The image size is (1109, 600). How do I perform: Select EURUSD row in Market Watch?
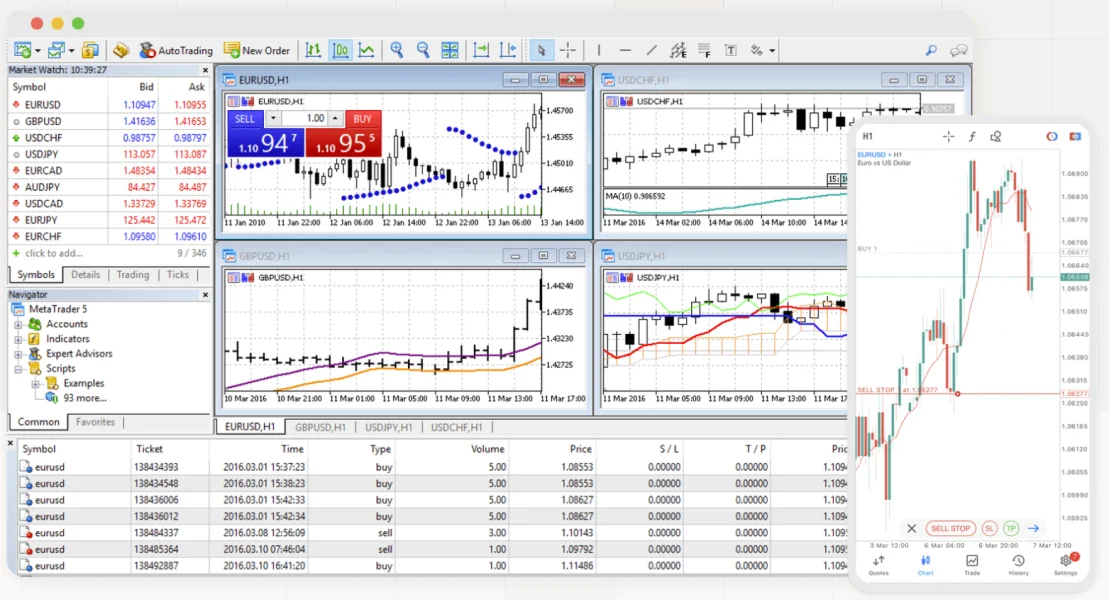[109, 105]
